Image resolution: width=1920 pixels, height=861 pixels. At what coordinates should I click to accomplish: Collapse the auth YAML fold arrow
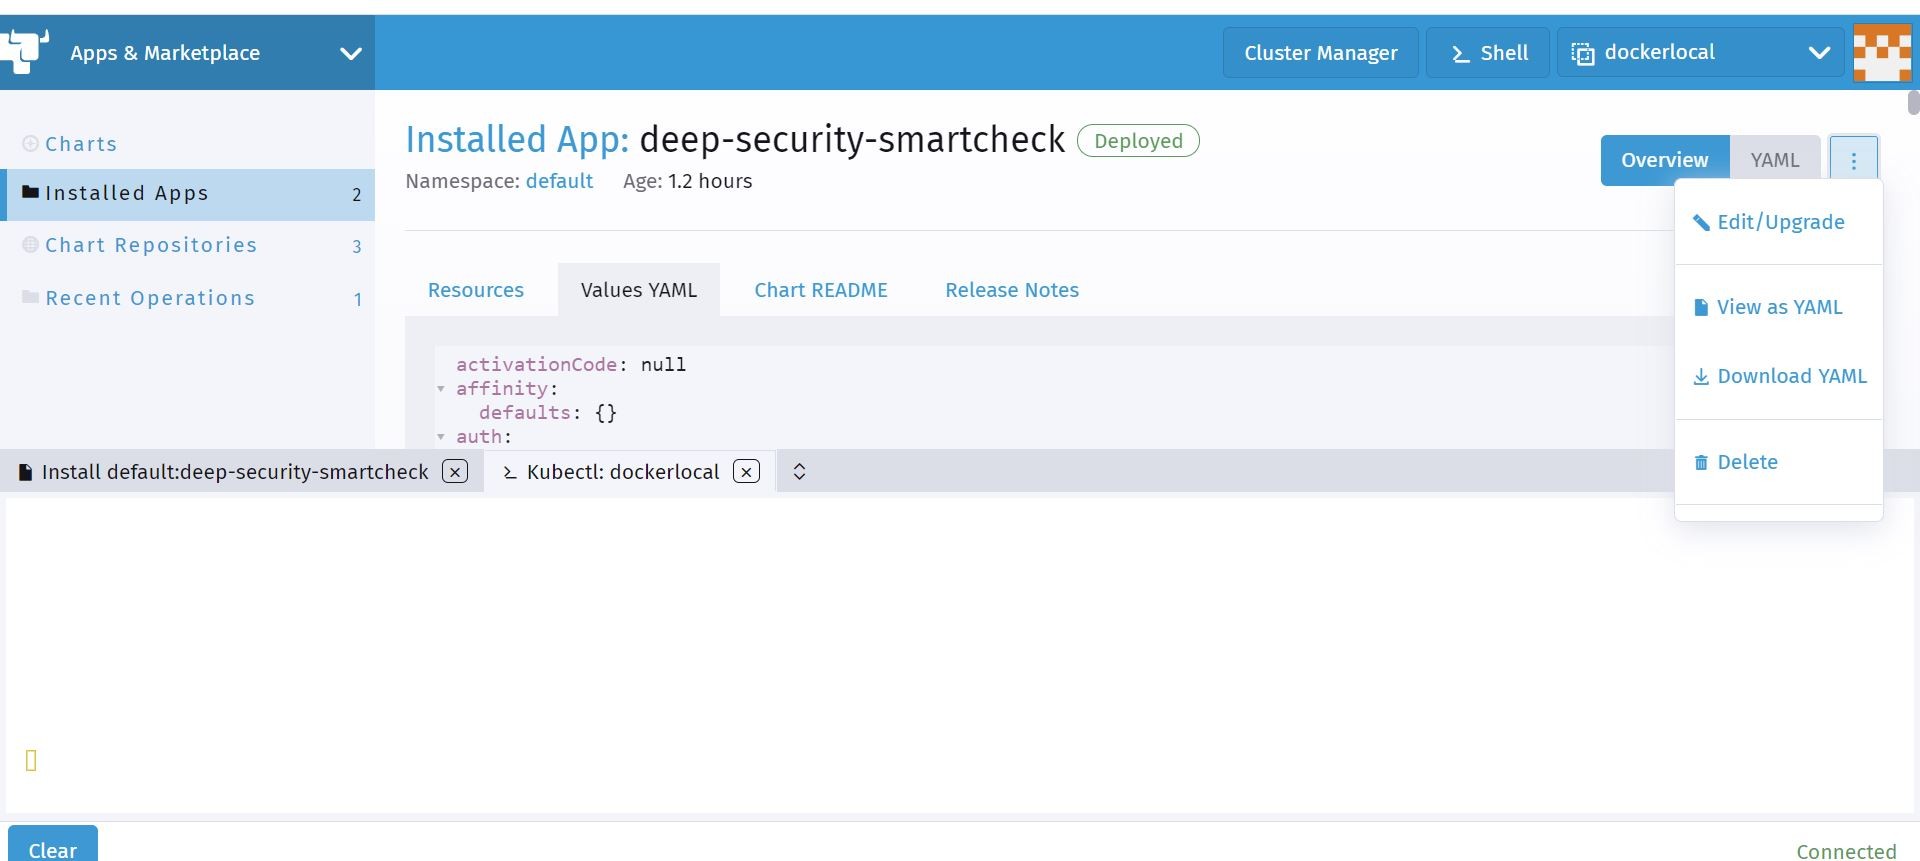coord(441,437)
